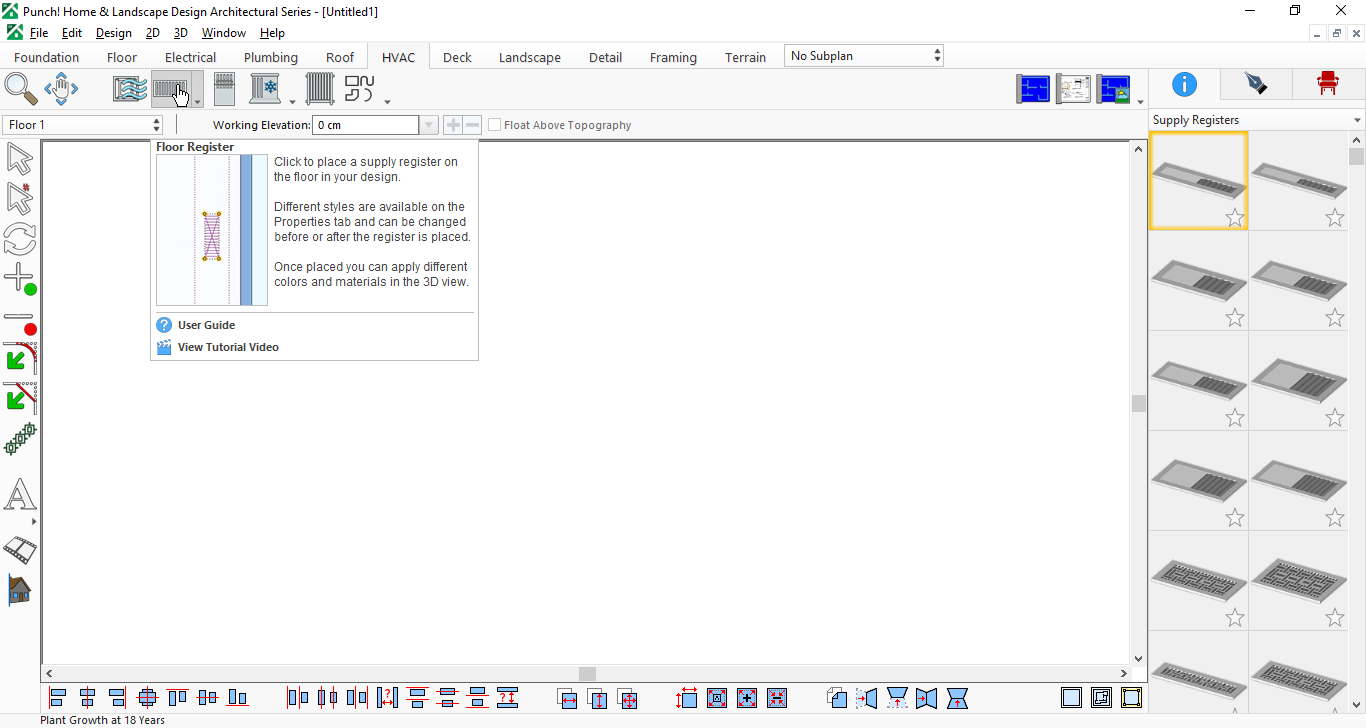This screenshot has height=728, width=1366.
Task: Expand the Working Elevation dropdown arrow
Action: pos(429,125)
